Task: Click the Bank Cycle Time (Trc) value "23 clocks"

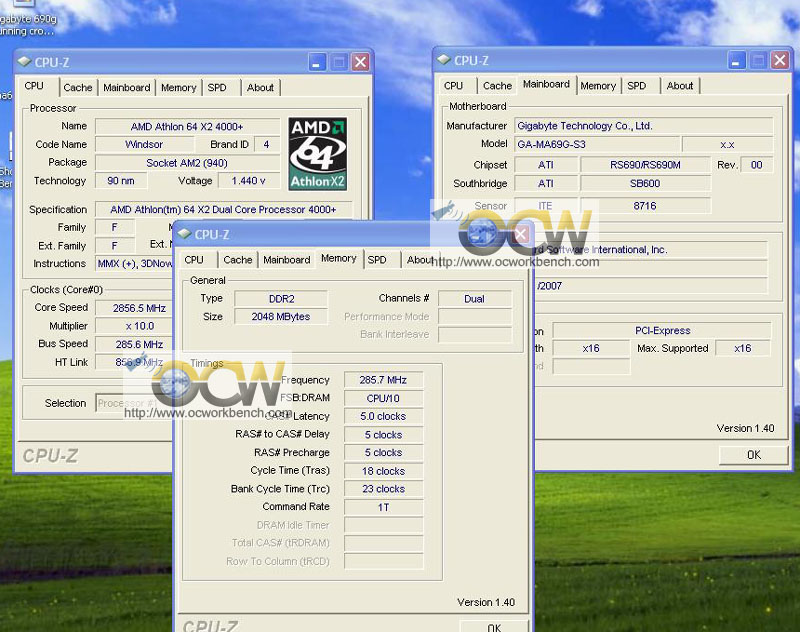Action: (383, 489)
